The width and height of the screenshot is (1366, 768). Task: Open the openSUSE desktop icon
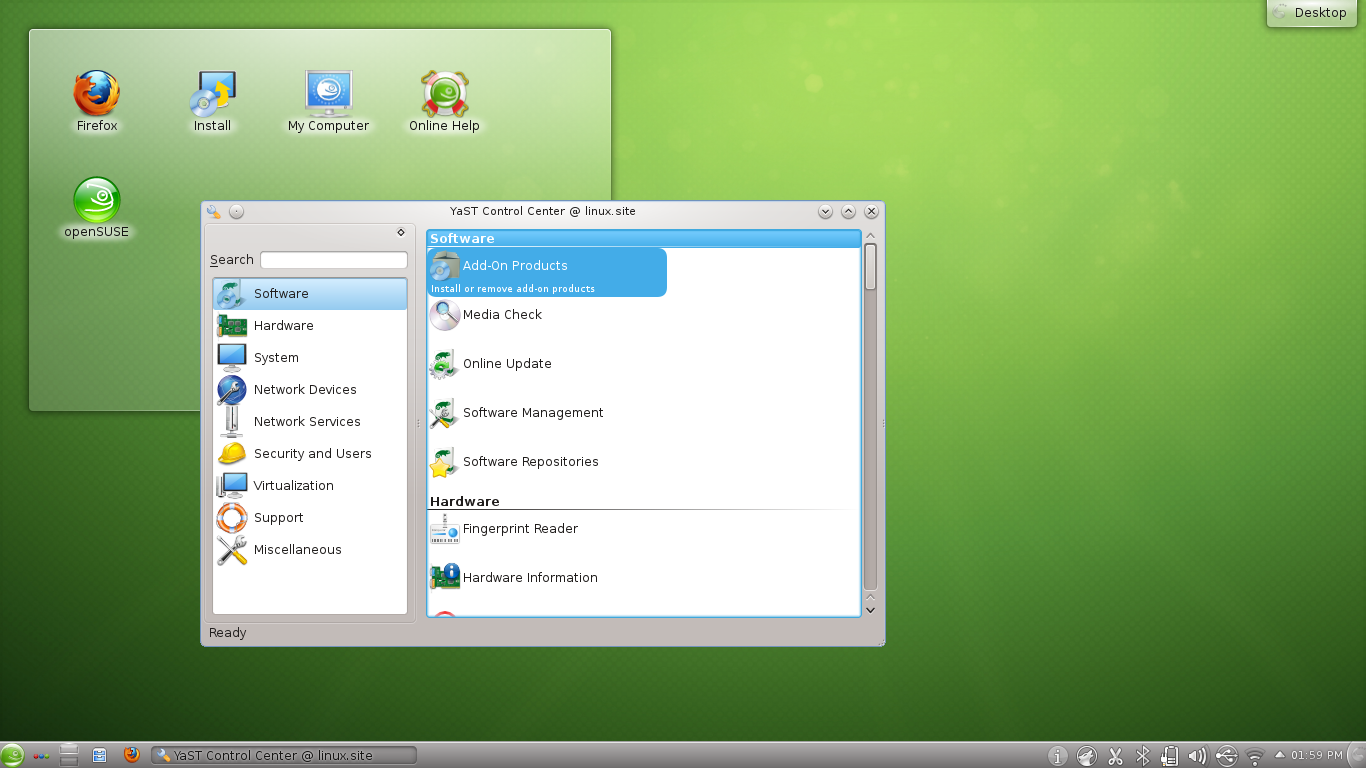97,208
